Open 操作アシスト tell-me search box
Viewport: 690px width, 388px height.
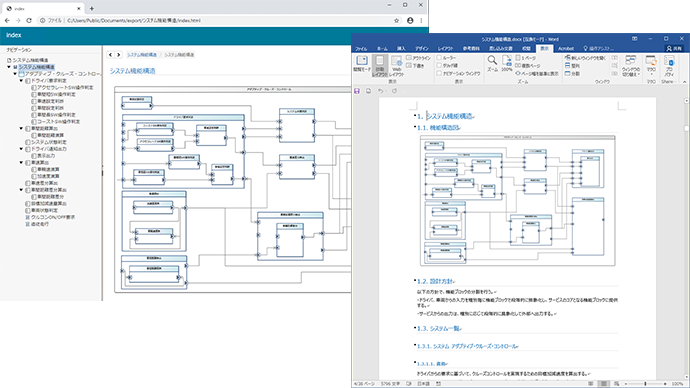click(x=598, y=48)
